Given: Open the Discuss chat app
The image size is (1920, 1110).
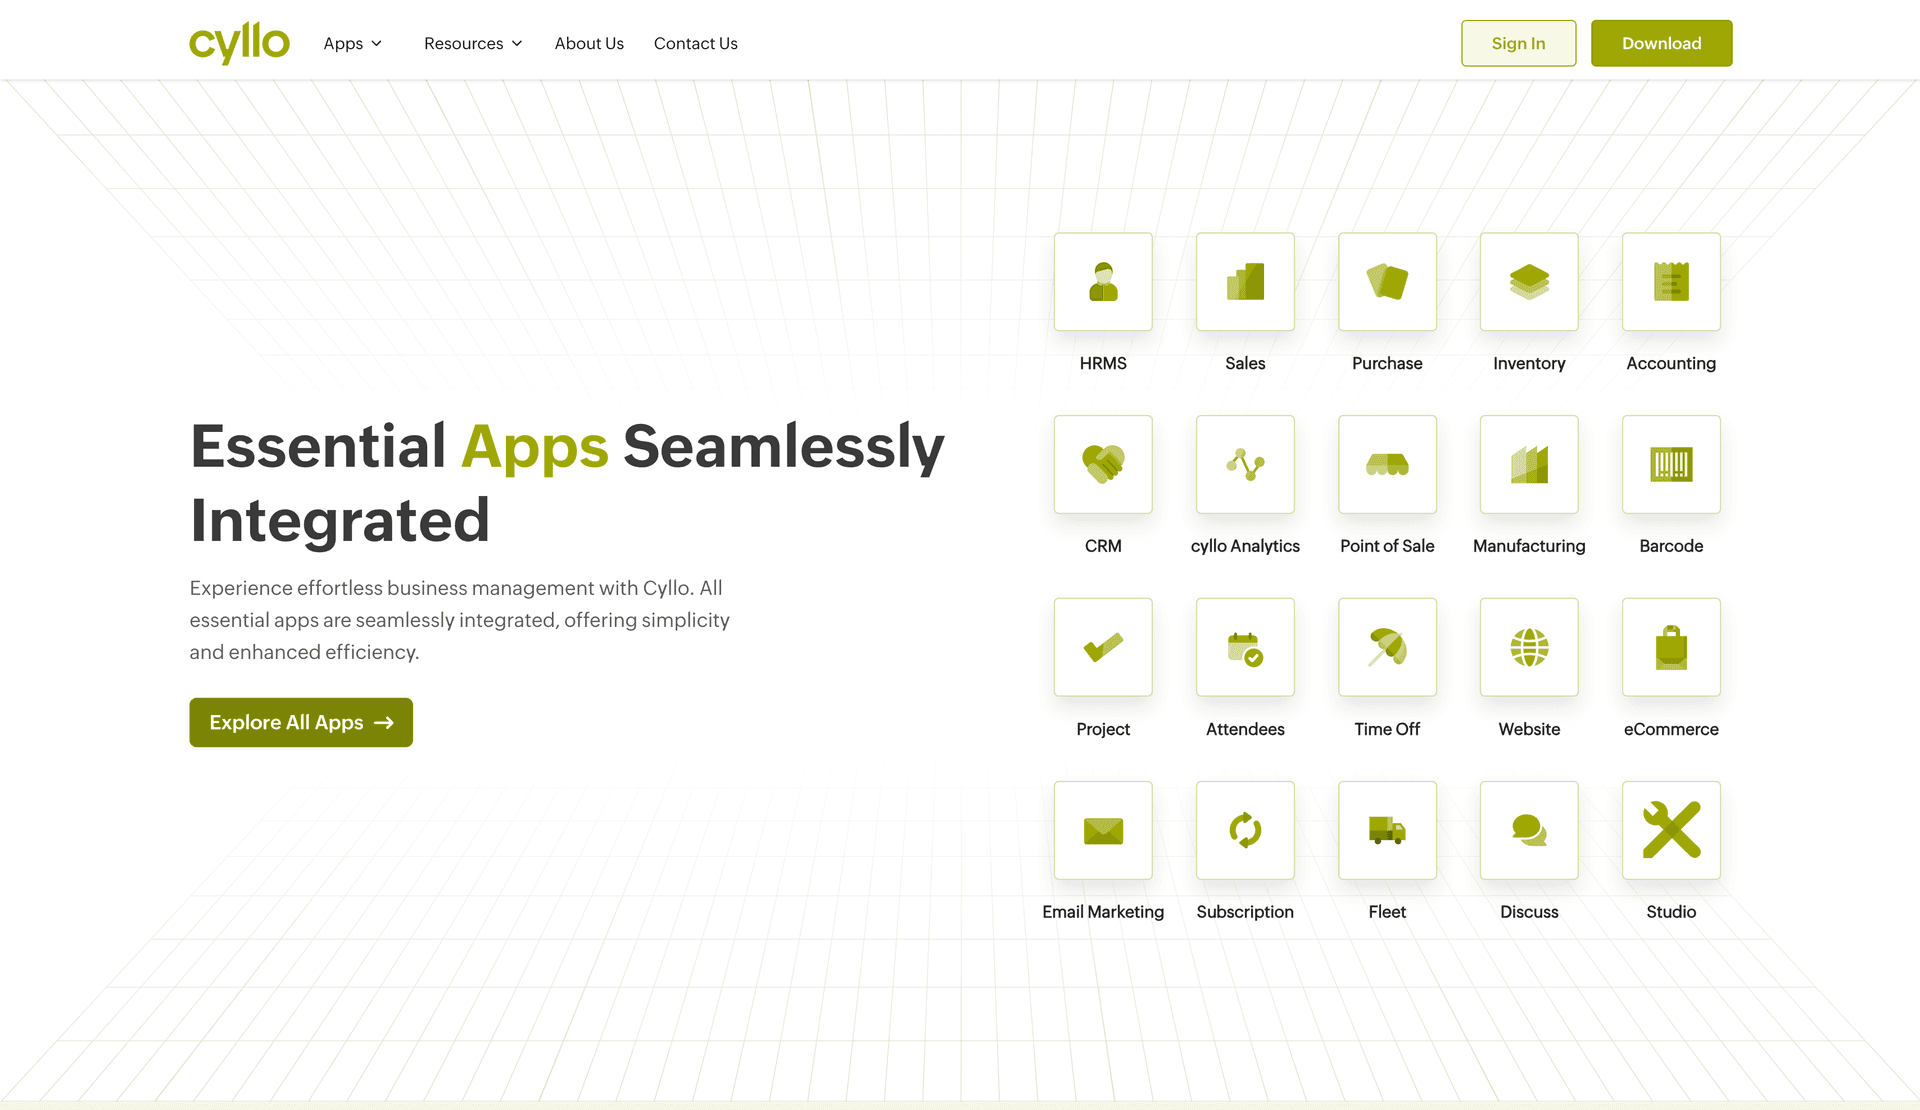Looking at the screenshot, I should [1528, 830].
